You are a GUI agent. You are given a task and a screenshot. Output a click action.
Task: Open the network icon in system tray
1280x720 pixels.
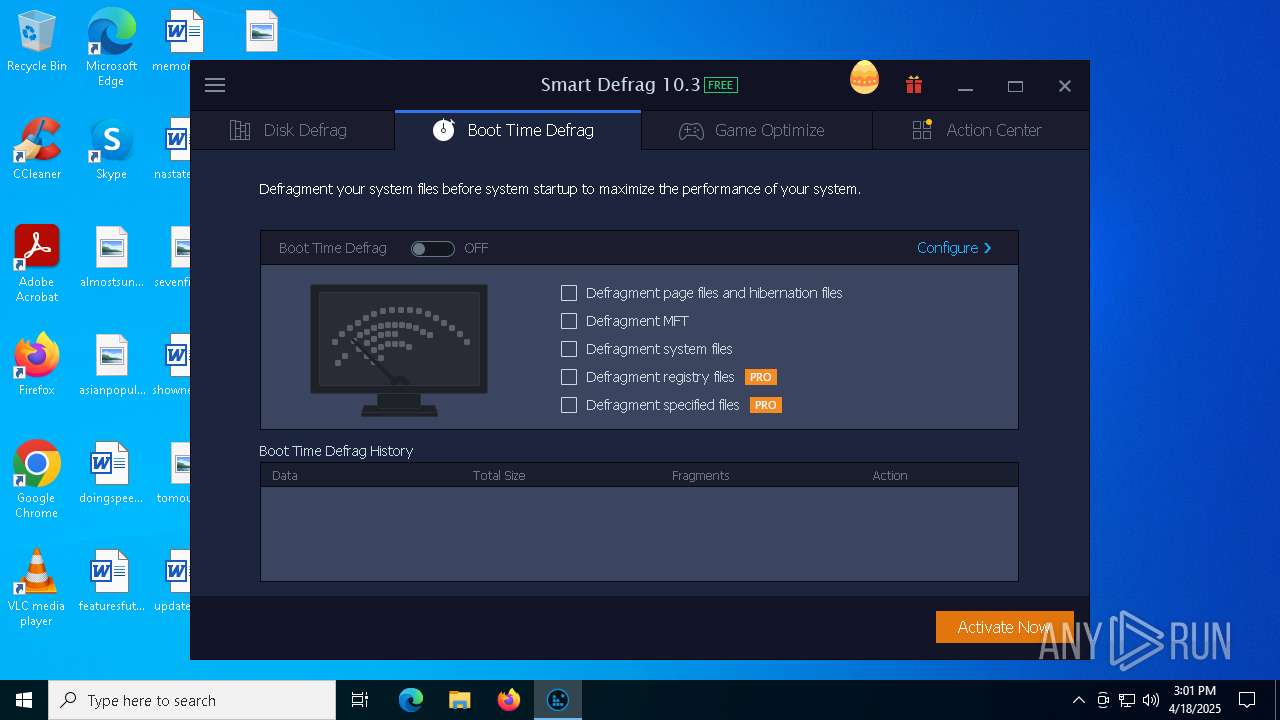point(1127,700)
